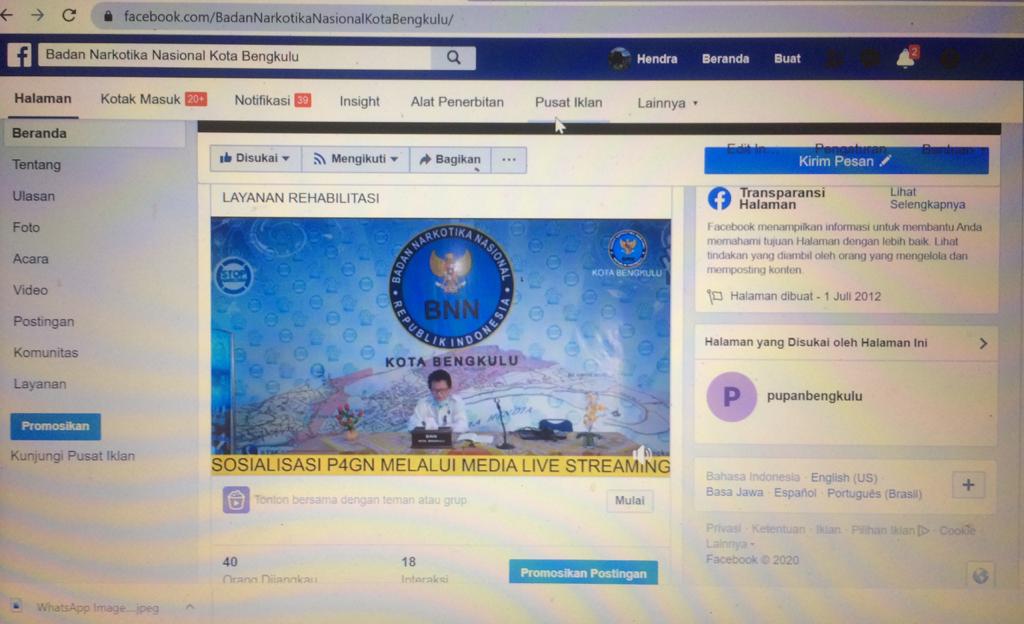Select Postingan in left sidebar

(44, 321)
